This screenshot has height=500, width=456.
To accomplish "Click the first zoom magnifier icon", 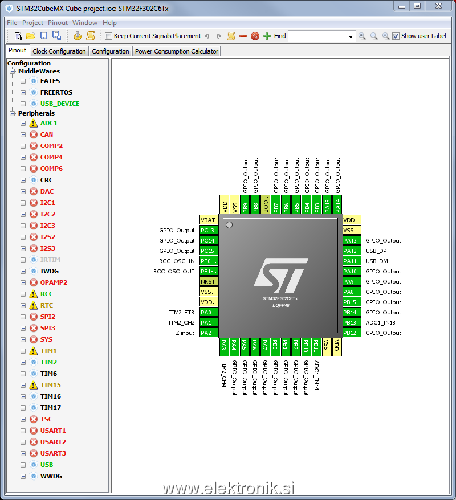I will (x=362, y=36).
